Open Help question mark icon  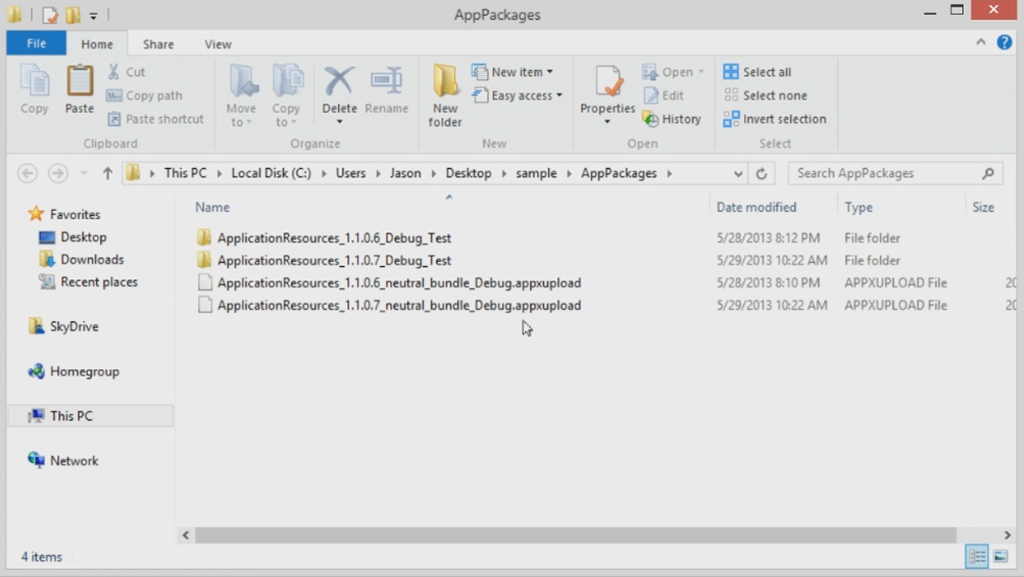pos(1004,42)
